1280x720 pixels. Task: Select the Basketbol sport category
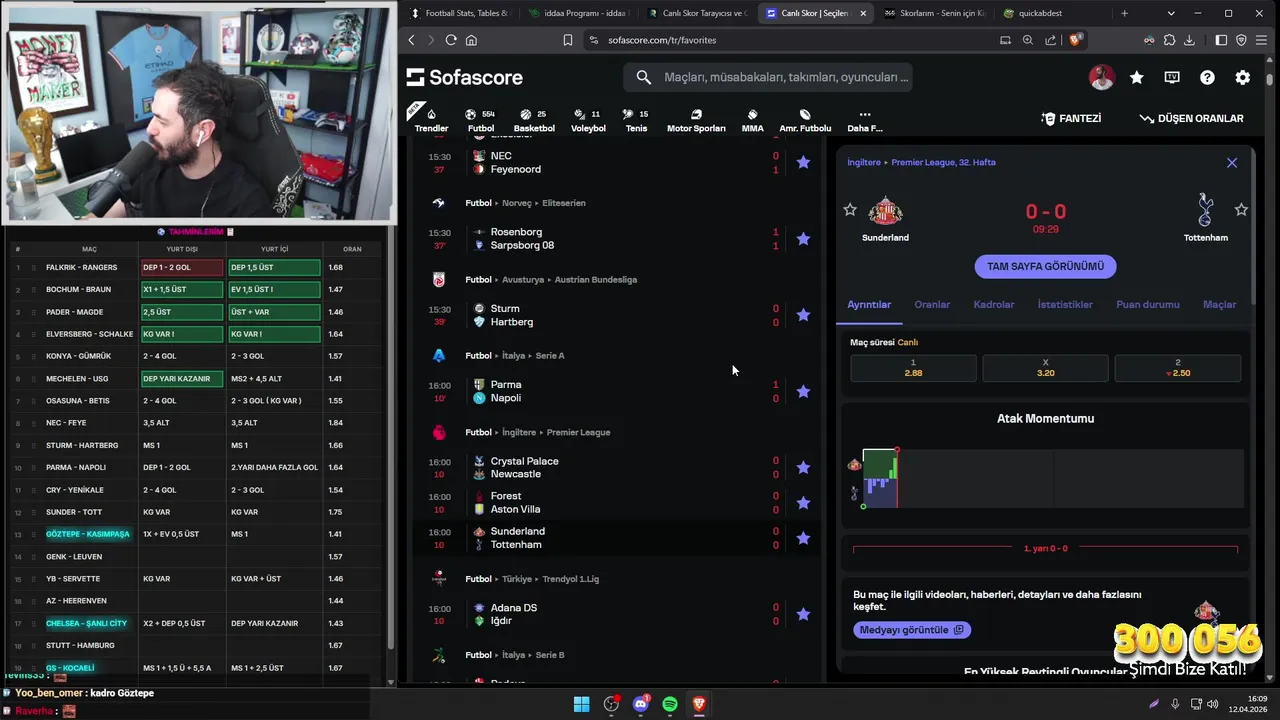534,120
